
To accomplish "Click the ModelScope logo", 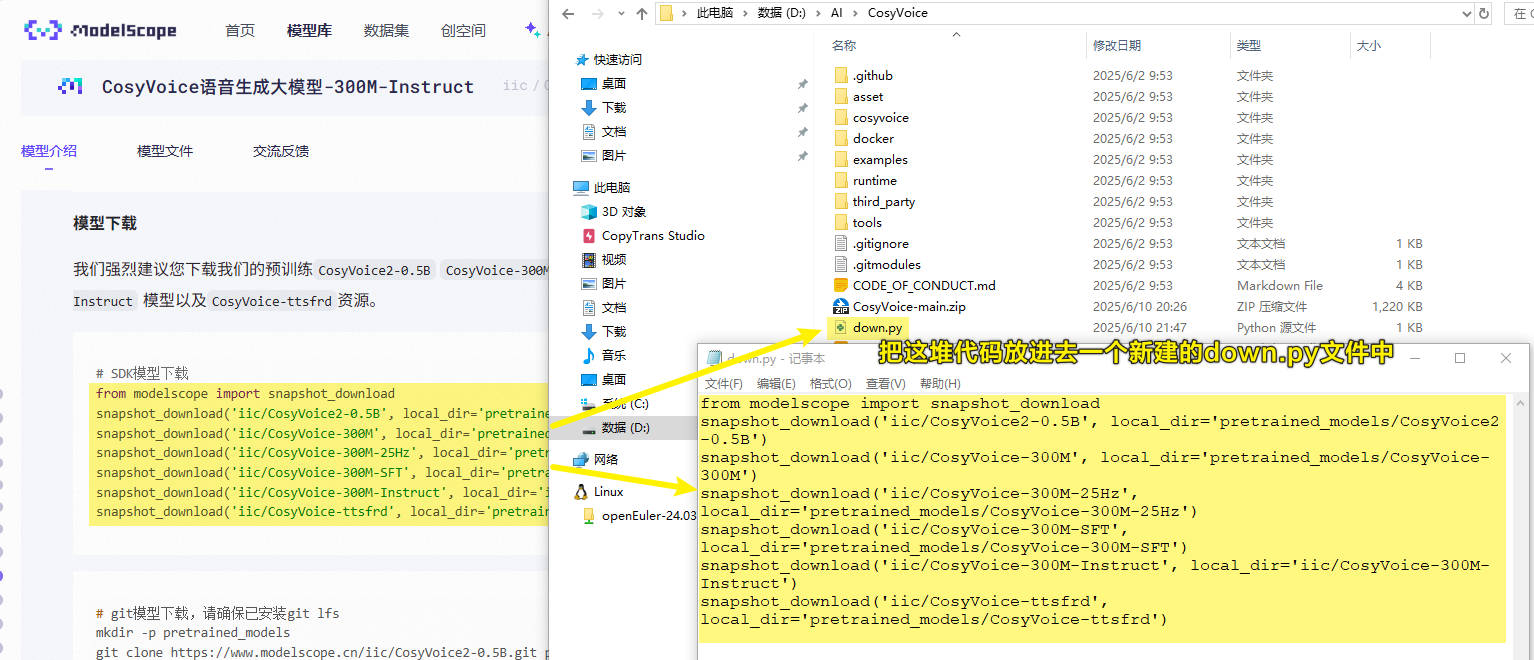I will click(x=100, y=30).
